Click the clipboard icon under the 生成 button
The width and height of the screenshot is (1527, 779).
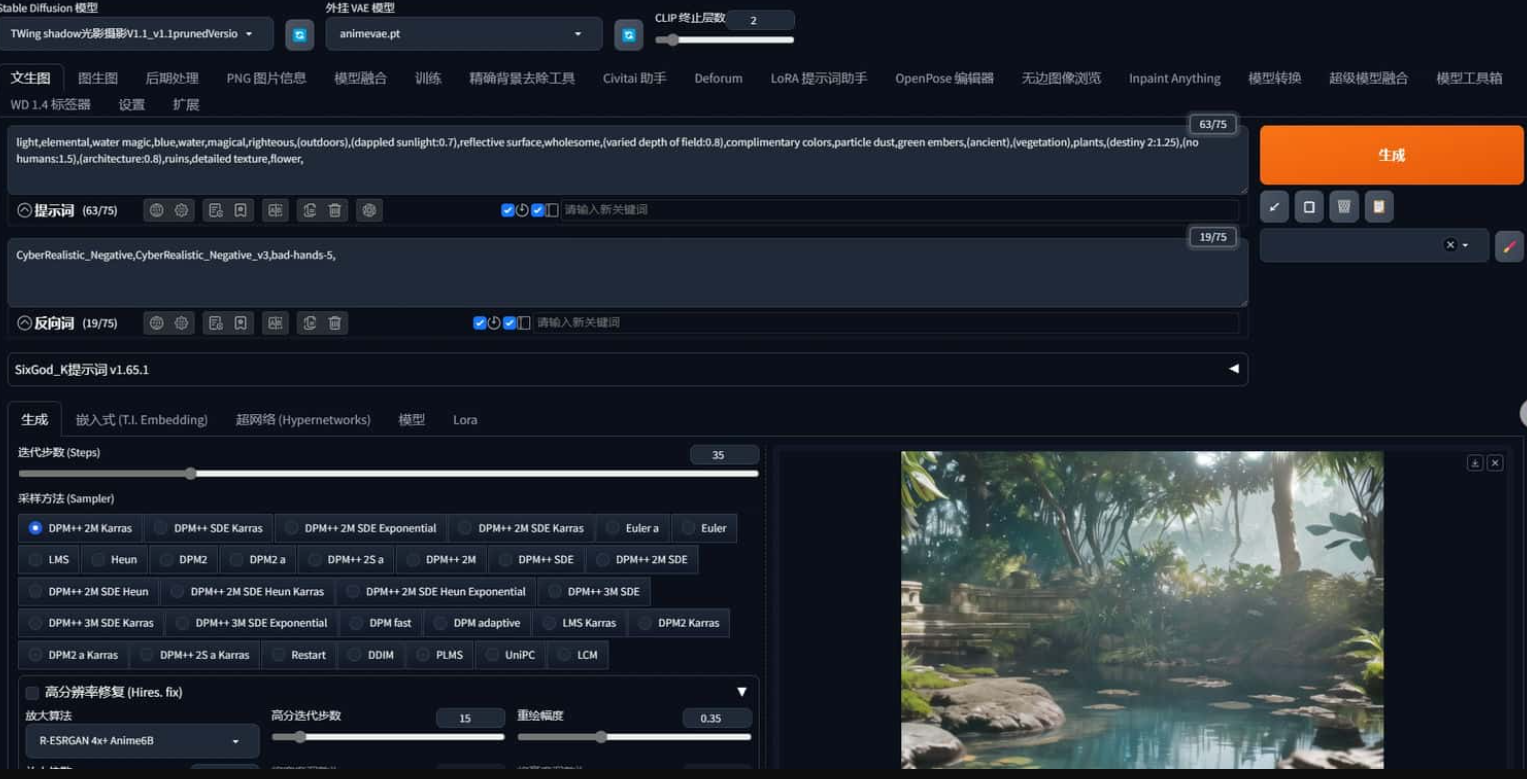1379,207
